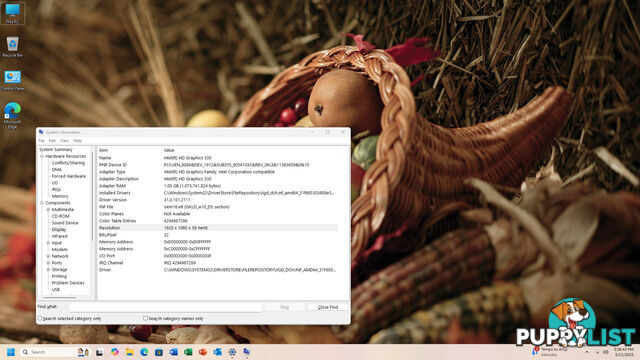Enable Search category names only checkbox
The height and width of the screenshot is (360, 640).
[x=145, y=318]
